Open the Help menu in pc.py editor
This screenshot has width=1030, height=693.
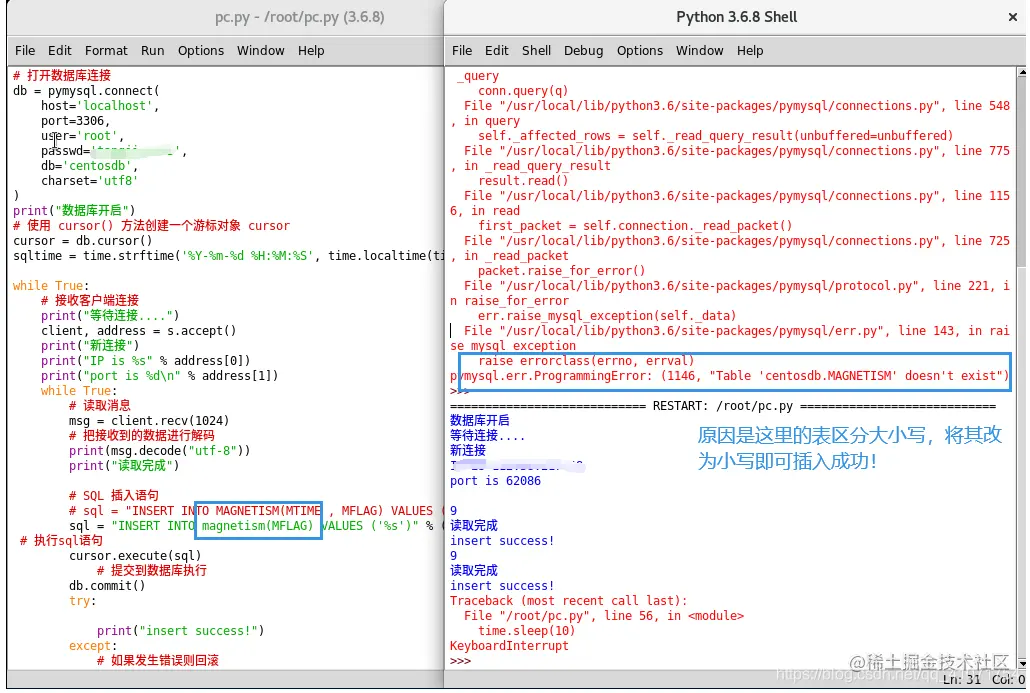click(x=311, y=51)
